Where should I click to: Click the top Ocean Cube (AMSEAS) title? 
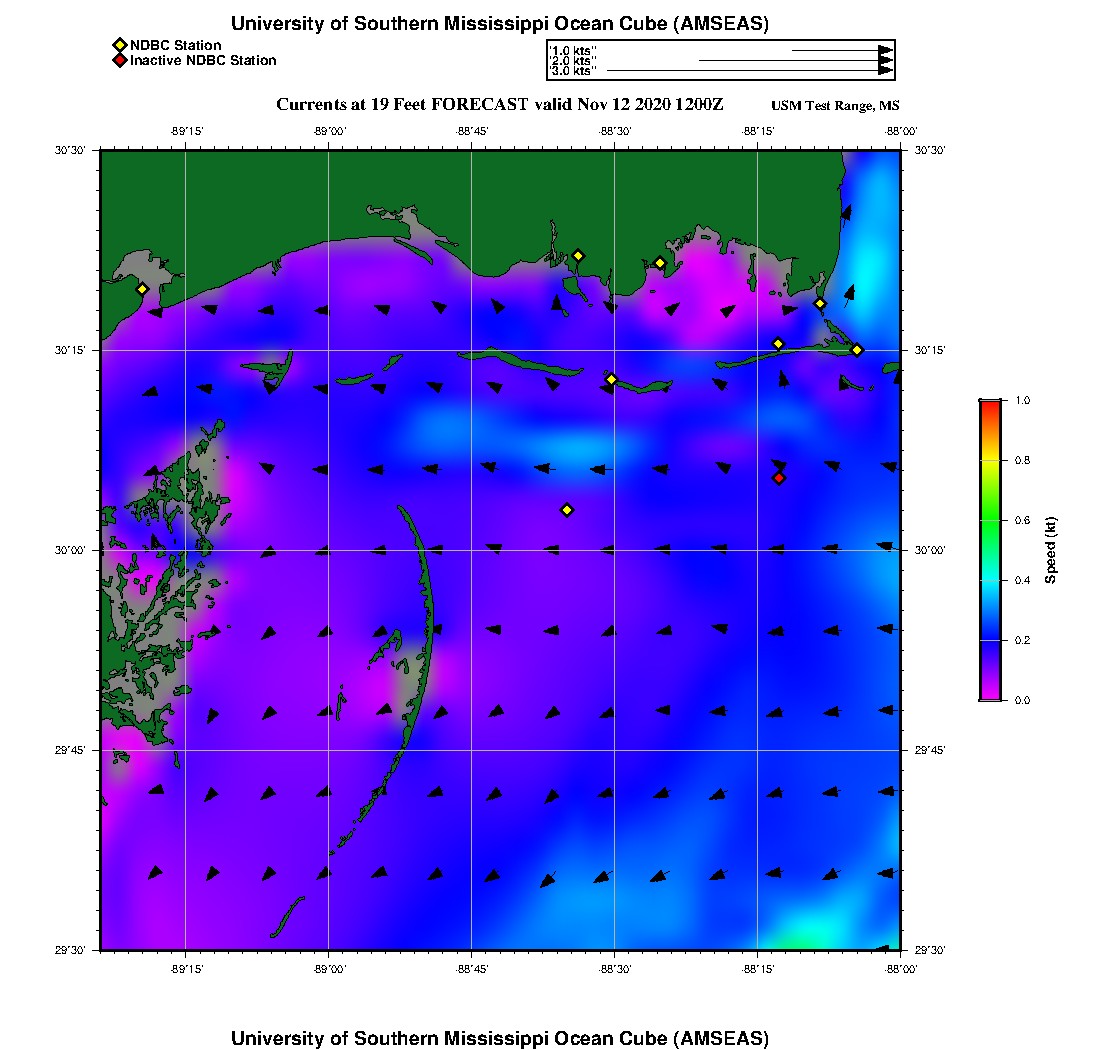pyautogui.click(x=500, y=23)
